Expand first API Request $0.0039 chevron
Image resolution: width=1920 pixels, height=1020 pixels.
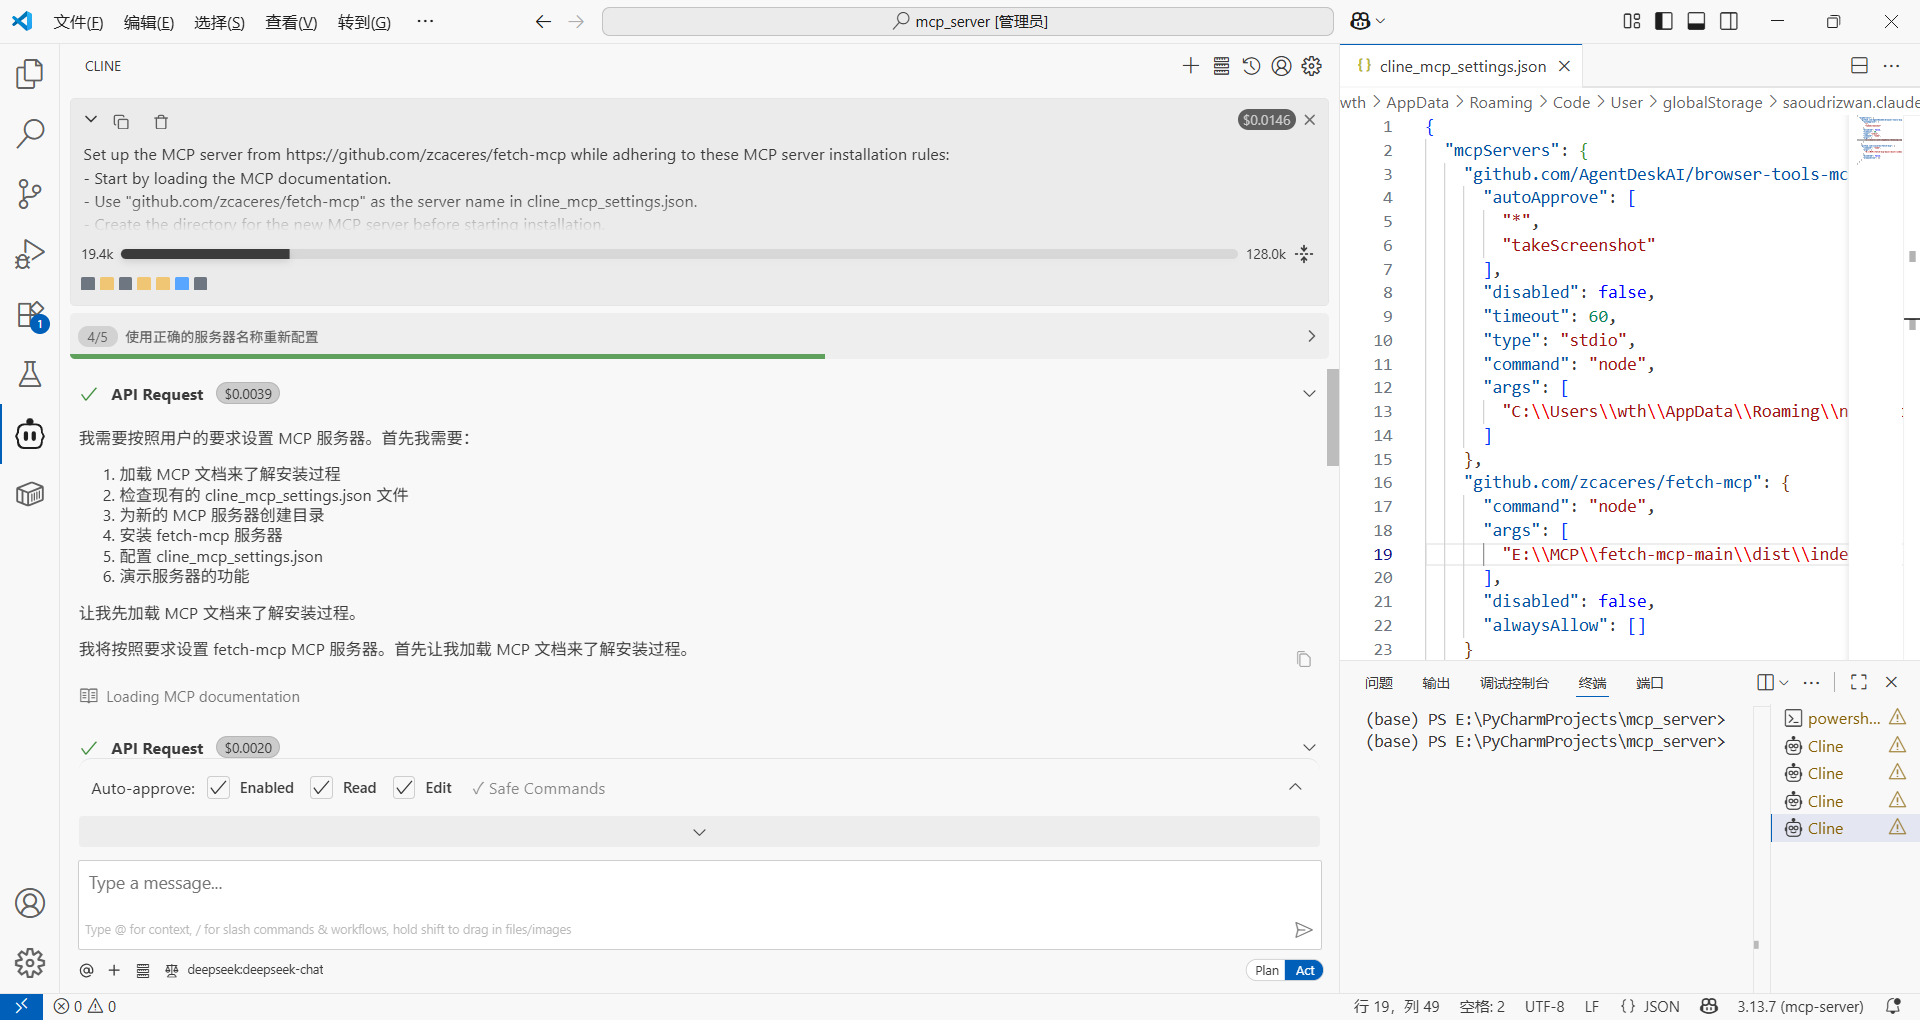1309,394
